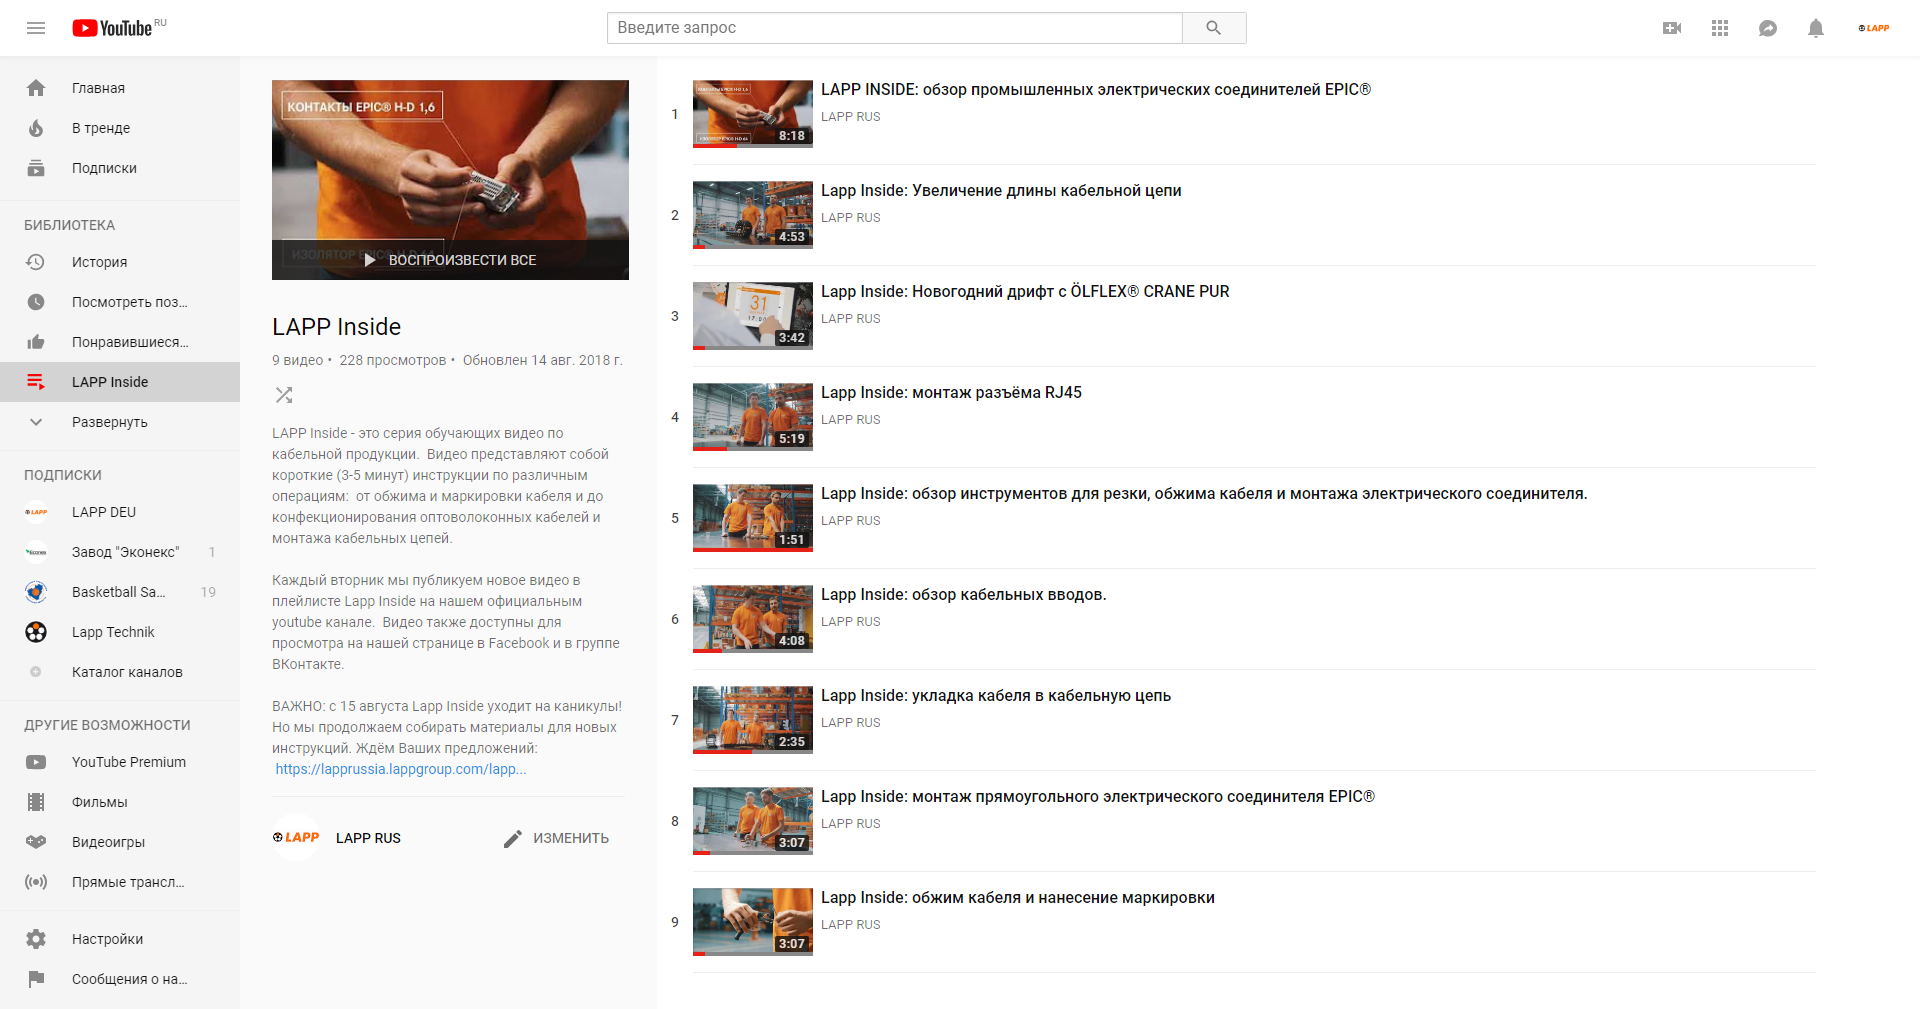Open Lapp Technik subscription
The width and height of the screenshot is (1920, 1009).
click(120, 632)
